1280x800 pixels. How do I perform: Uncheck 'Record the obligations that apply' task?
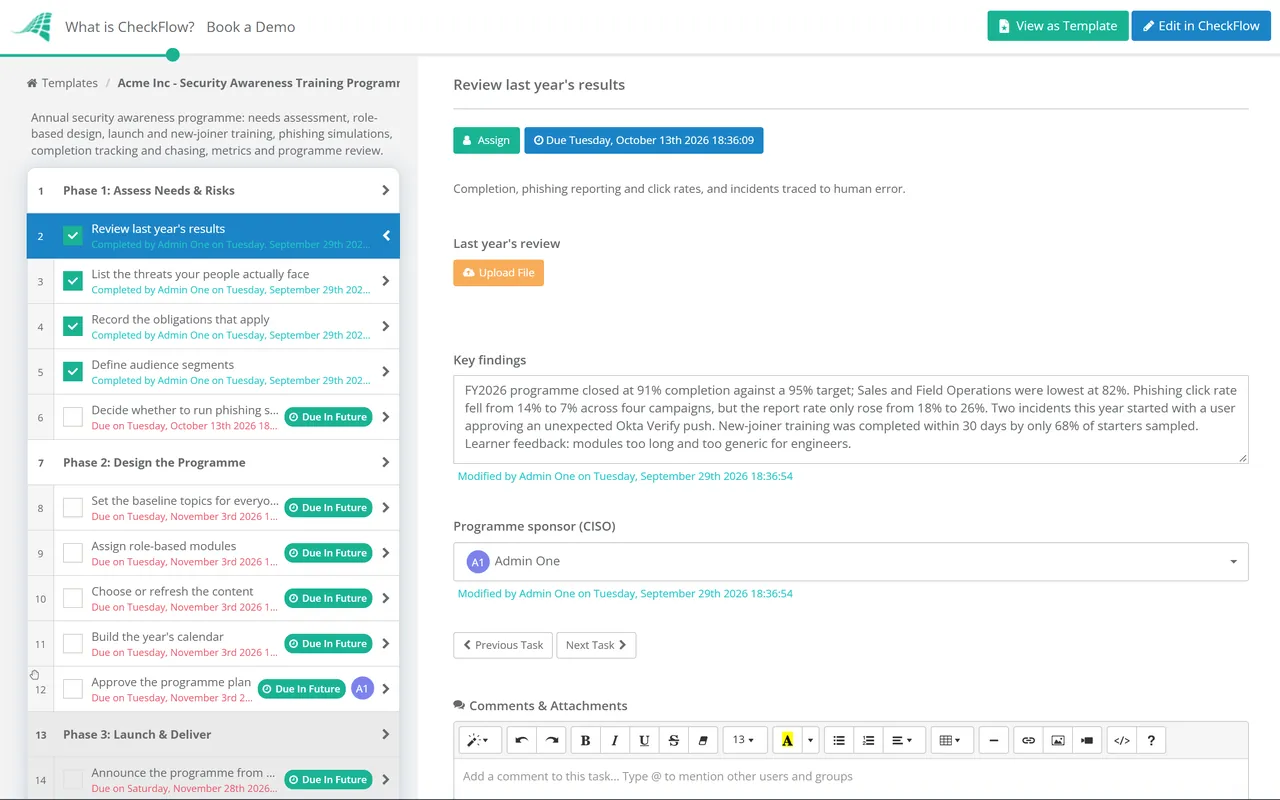pyautogui.click(x=73, y=326)
